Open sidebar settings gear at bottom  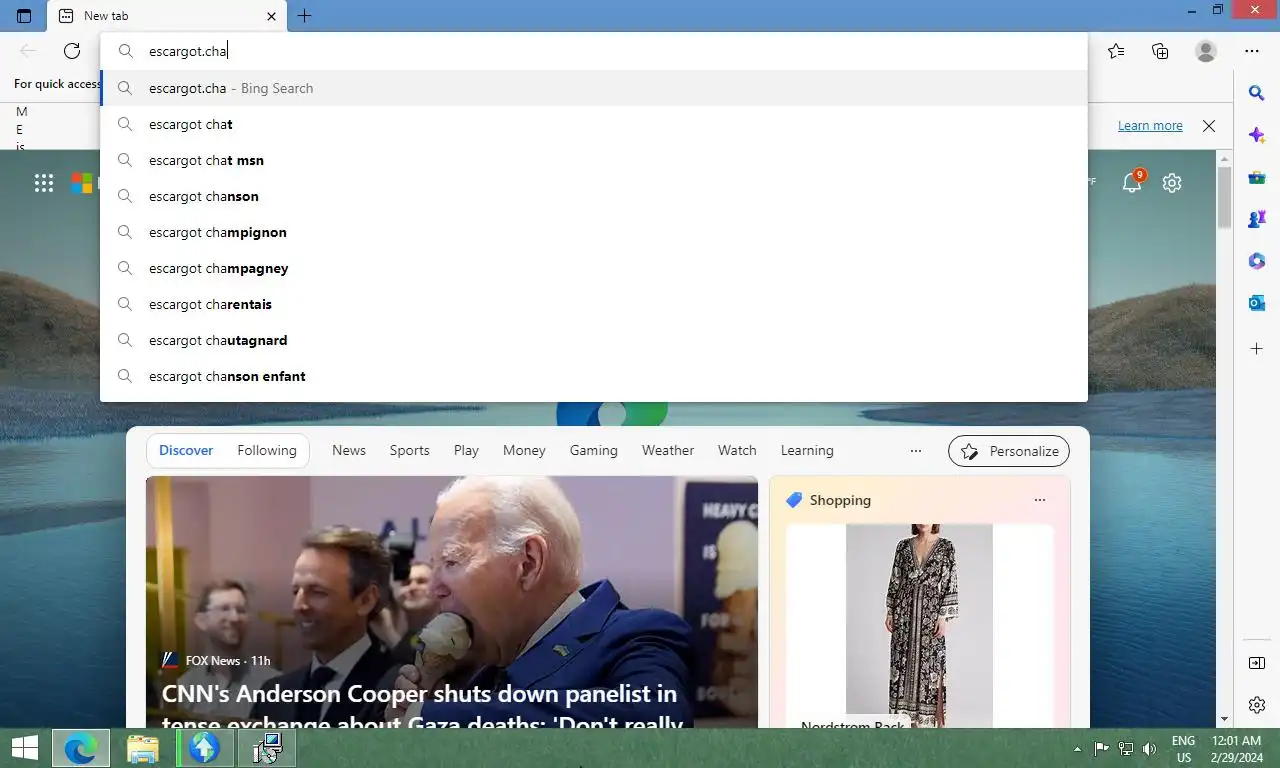[1257, 705]
